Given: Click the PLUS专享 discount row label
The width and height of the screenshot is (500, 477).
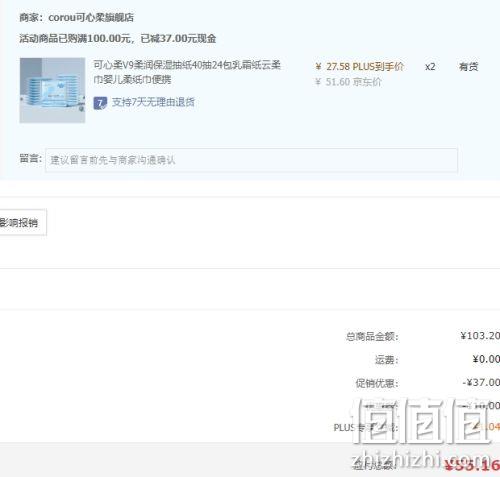Looking at the screenshot, I should click(x=366, y=428).
